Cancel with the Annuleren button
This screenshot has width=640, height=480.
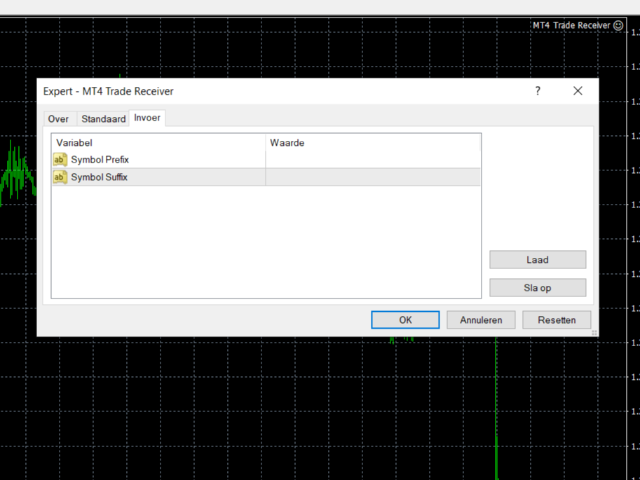(481, 320)
